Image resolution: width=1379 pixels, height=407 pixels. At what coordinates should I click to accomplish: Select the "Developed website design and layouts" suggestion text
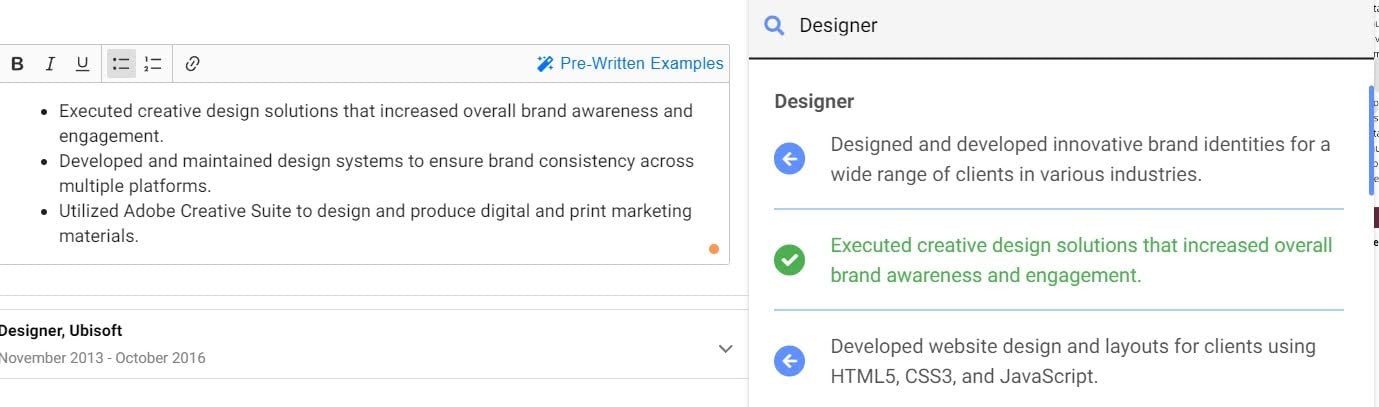pos(1072,361)
